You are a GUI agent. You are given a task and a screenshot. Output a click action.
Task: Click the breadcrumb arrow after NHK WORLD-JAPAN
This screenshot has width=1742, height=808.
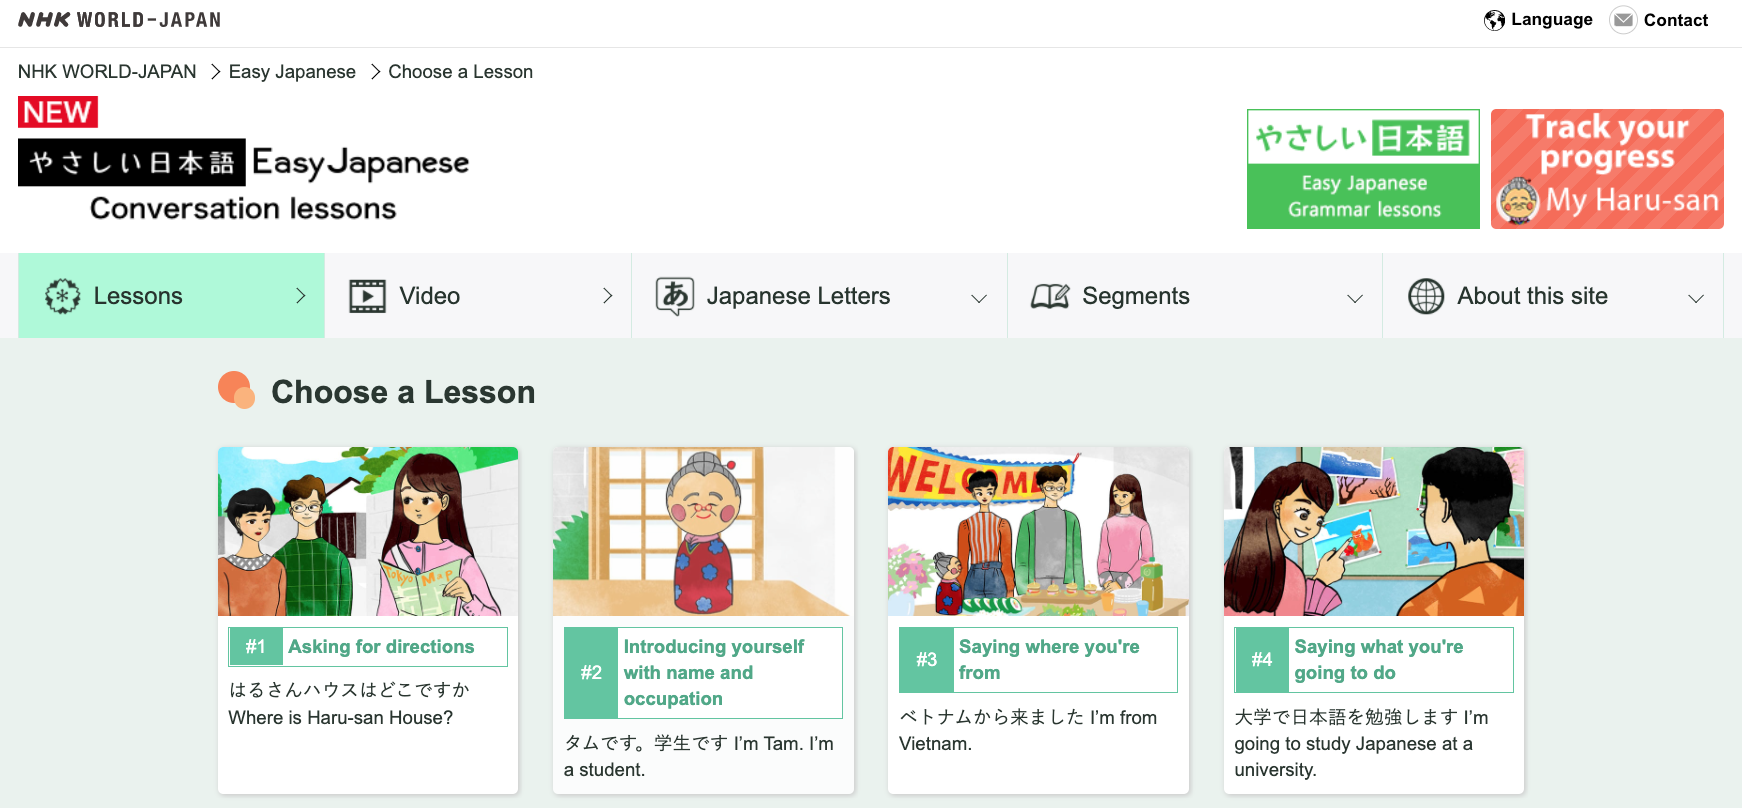(x=214, y=72)
